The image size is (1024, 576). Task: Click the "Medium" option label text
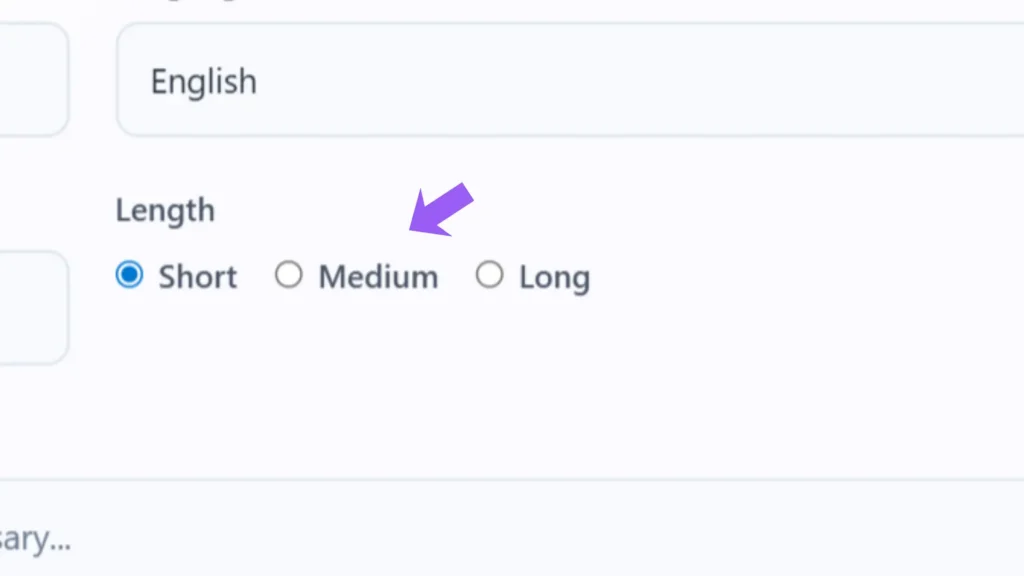click(378, 277)
